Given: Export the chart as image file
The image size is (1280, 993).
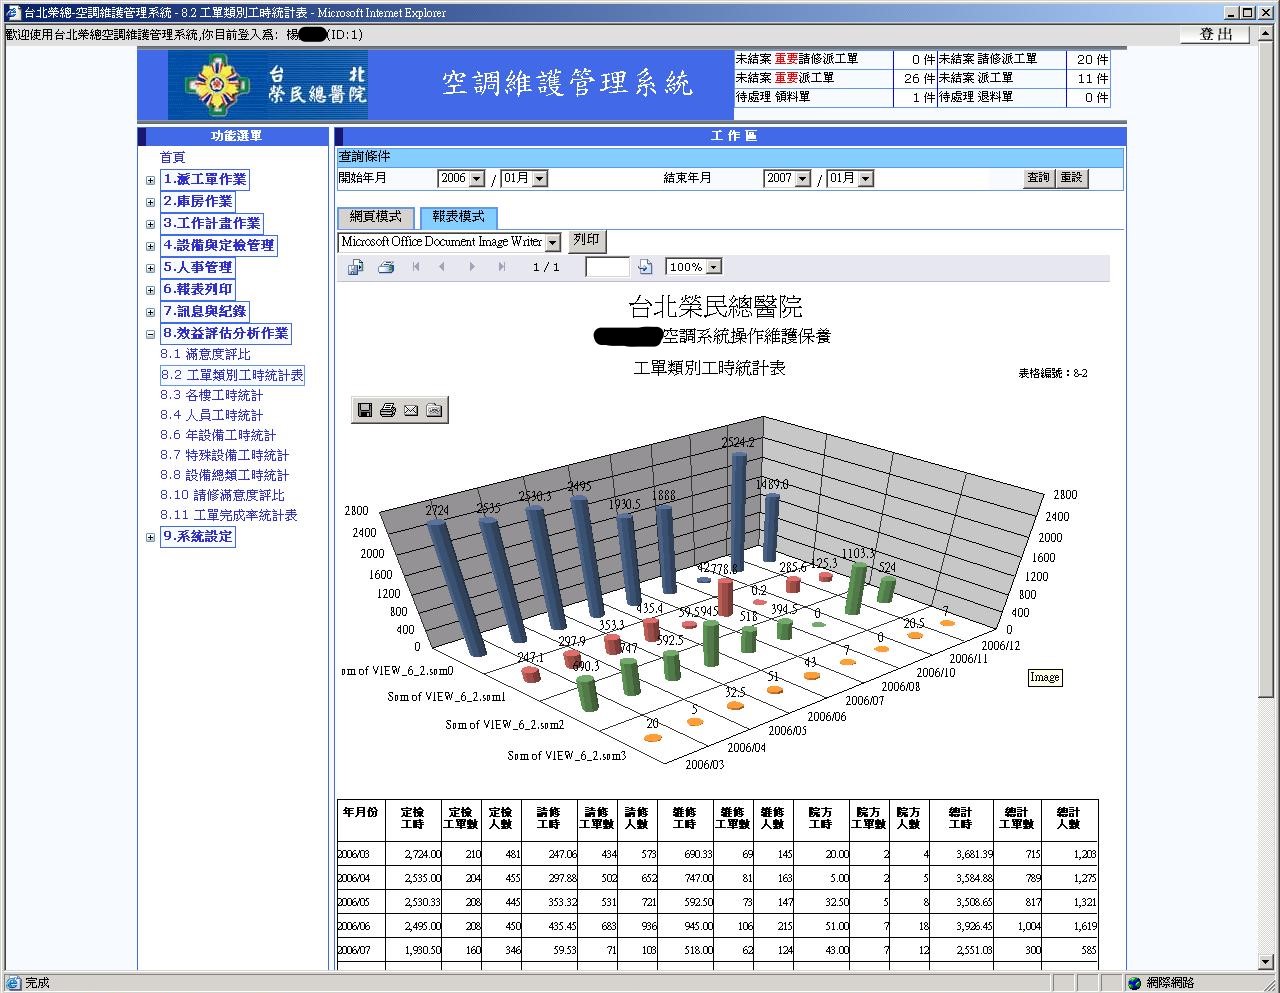Looking at the screenshot, I should pos(434,410).
